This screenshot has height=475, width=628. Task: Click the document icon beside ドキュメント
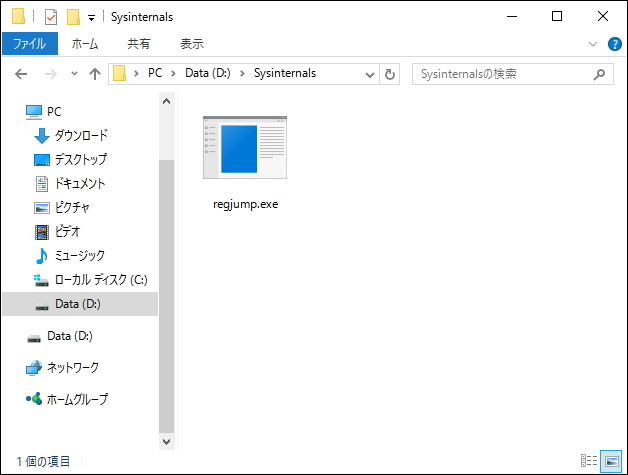(x=42, y=184)
